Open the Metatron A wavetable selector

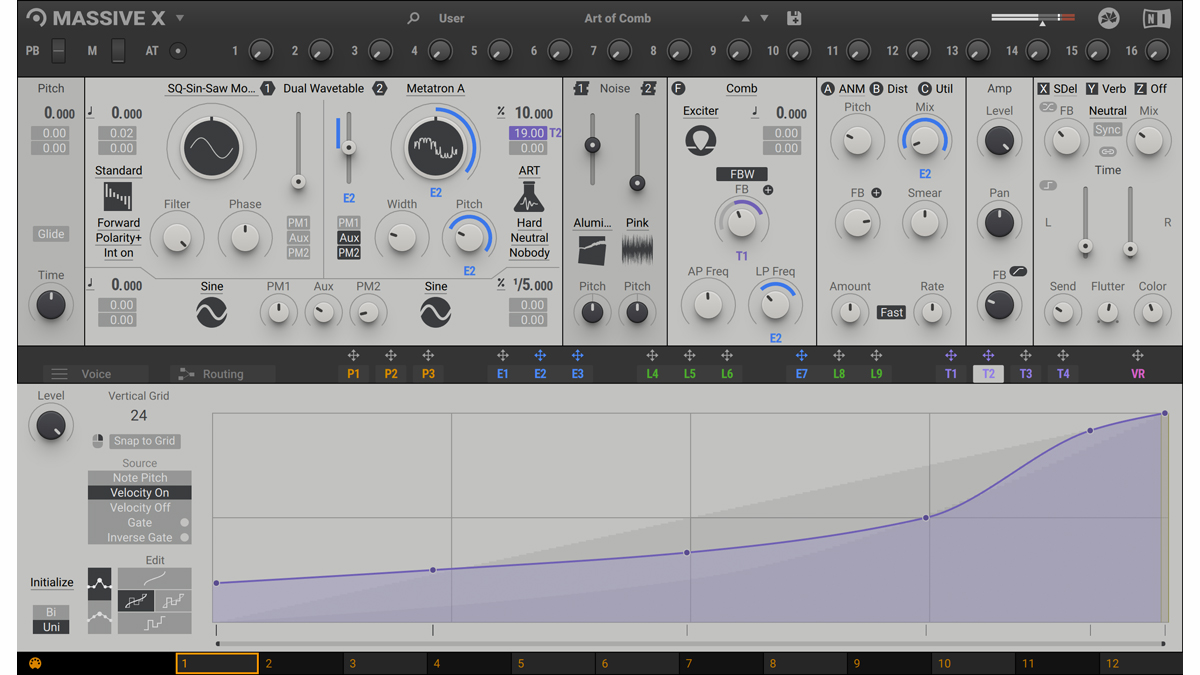pos(435,88)
